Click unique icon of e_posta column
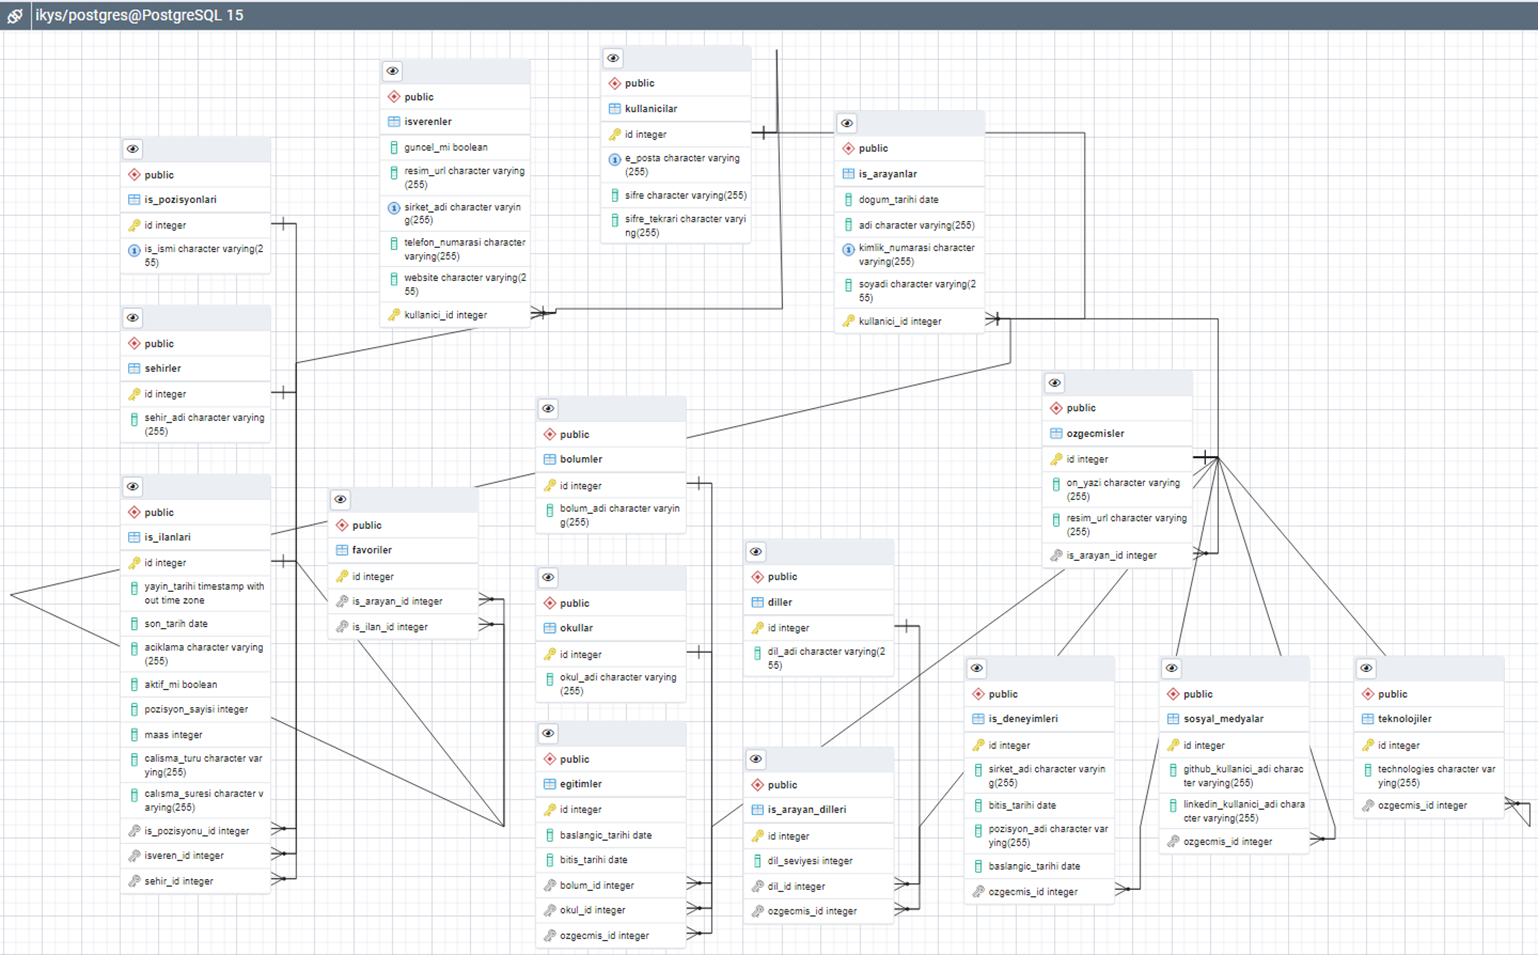 614,160
